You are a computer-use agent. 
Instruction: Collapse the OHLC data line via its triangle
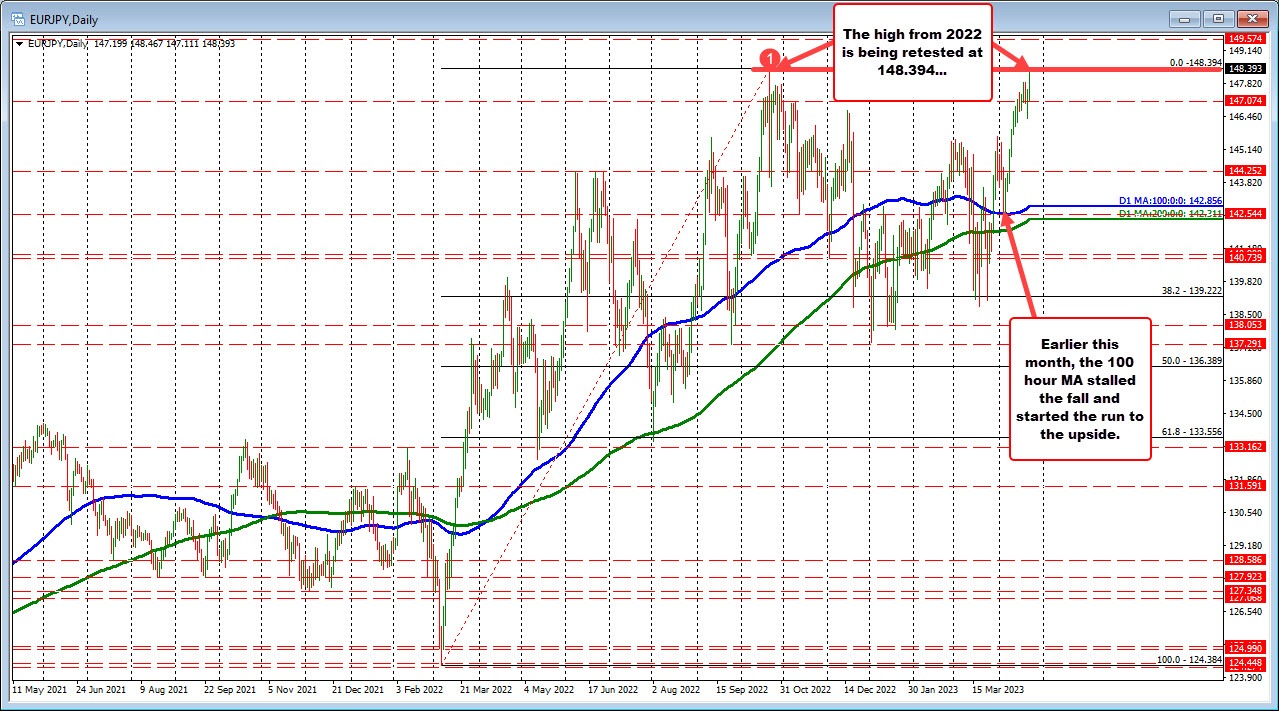click(20, 44)
